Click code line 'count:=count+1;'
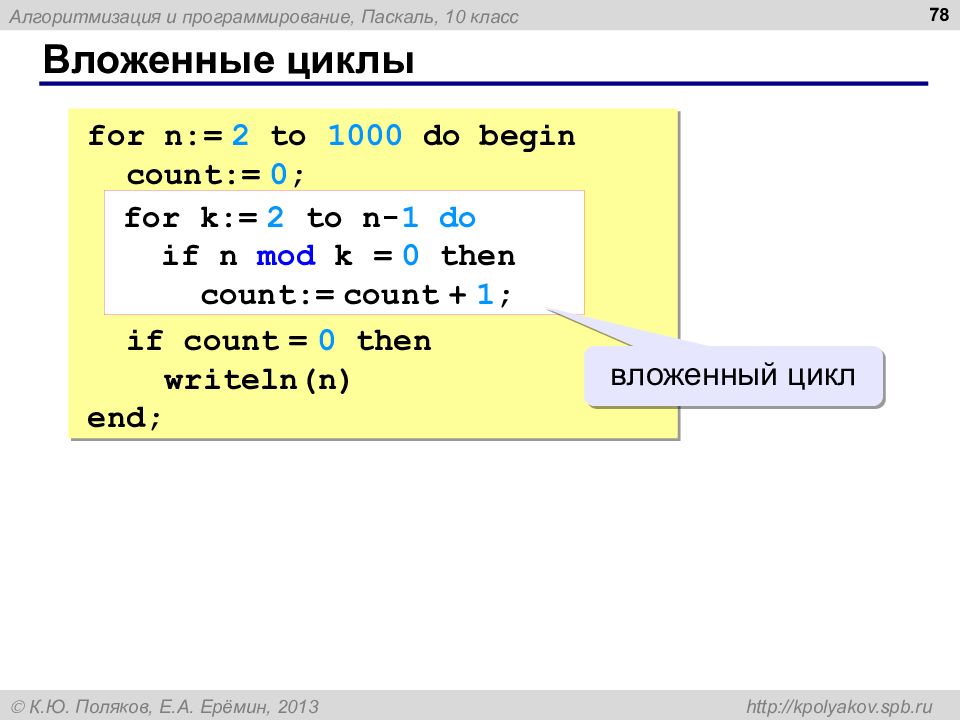This screenshot has height=720, width=960. [356, 294]
